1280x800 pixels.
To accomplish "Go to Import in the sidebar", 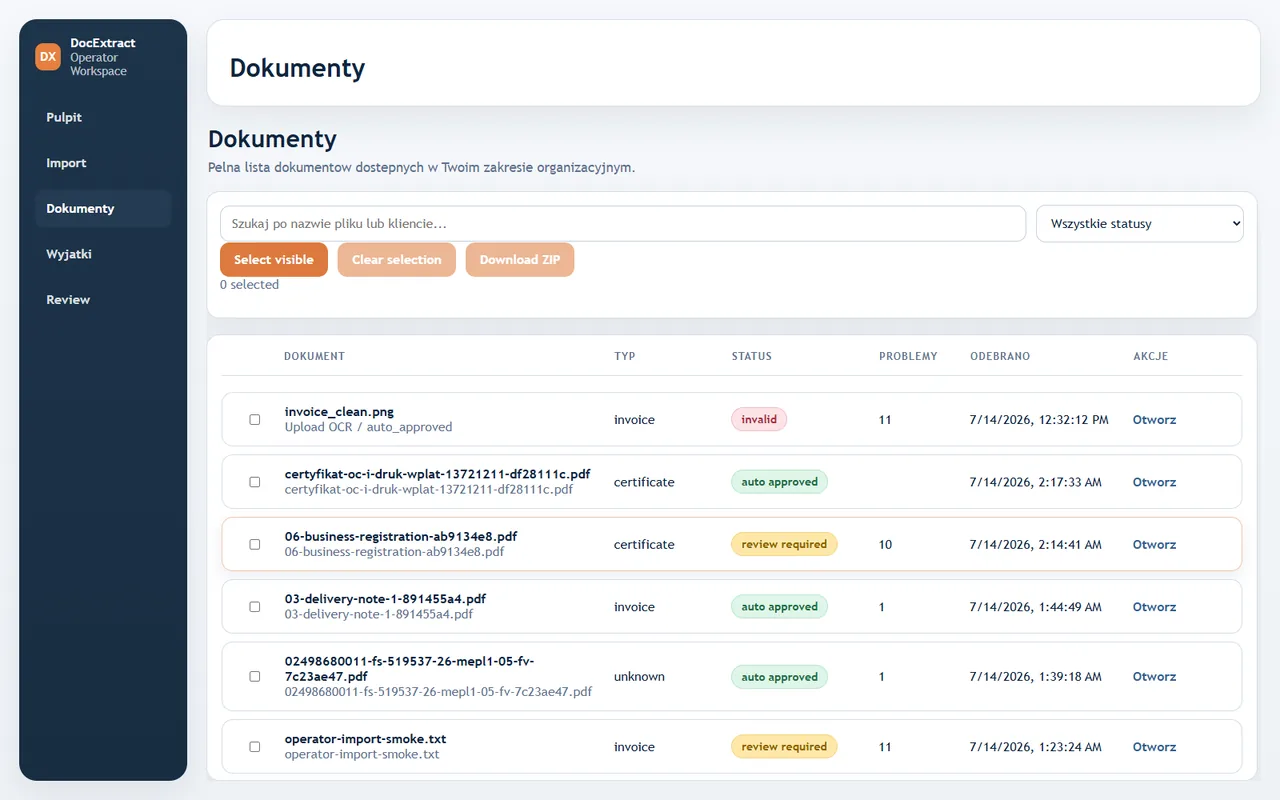I will [x=103, y=163].
